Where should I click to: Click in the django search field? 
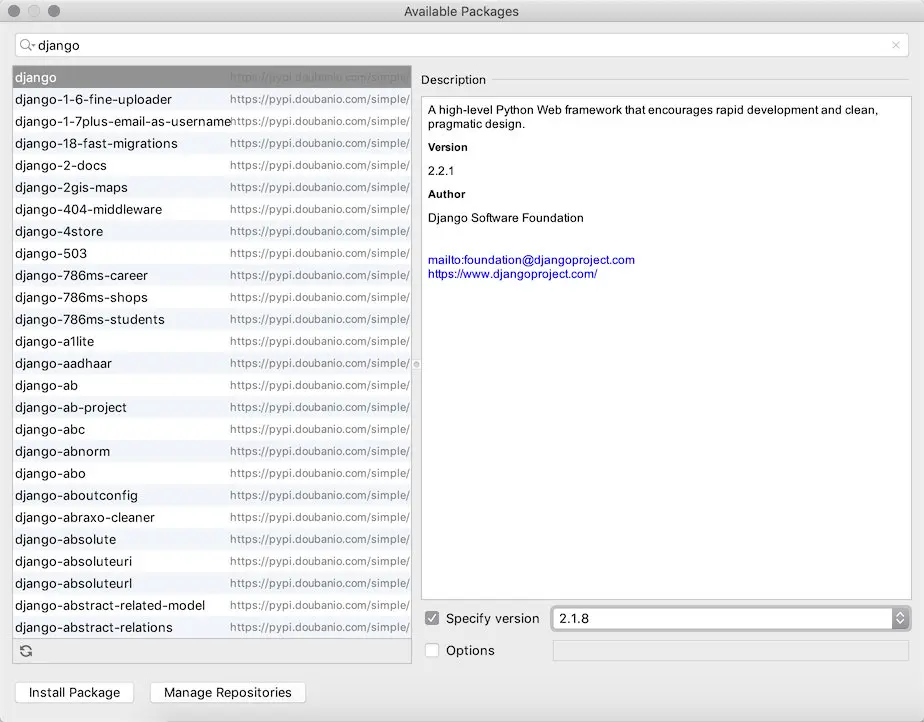point(461,45)
